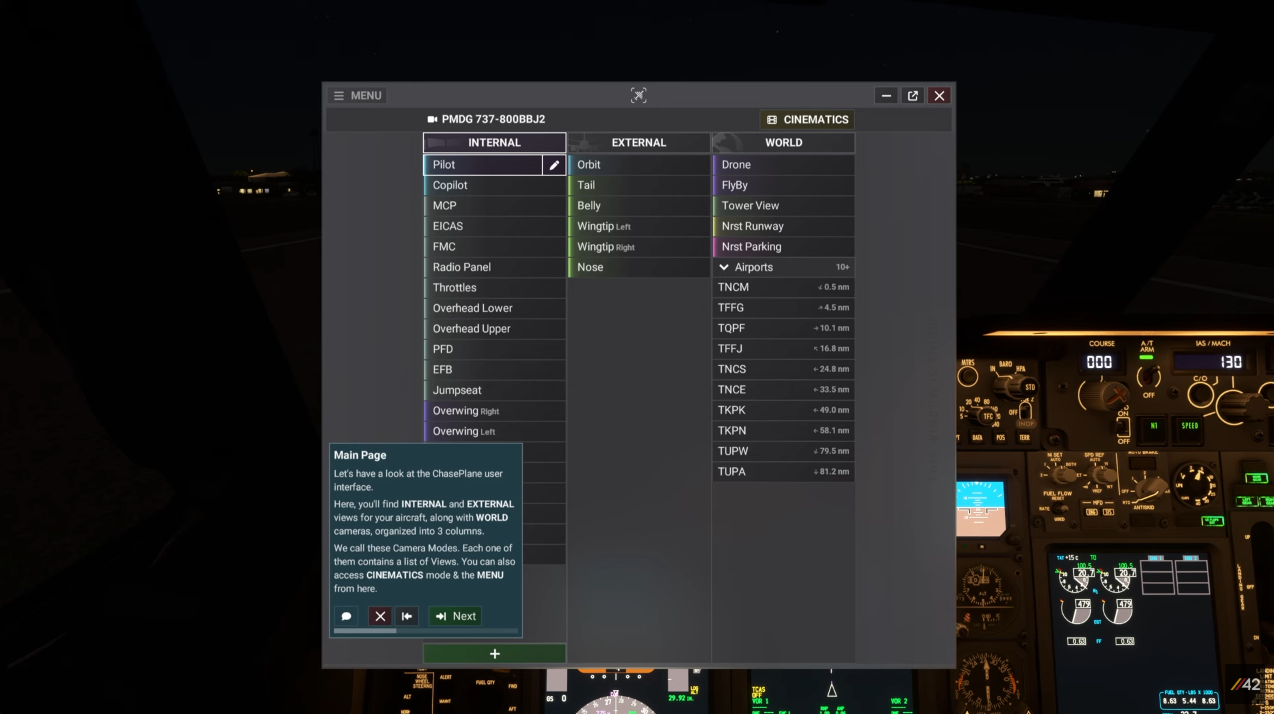Select the Drone world camera
Viewport: 1274px width, 714px height.
tap(784, 165)
